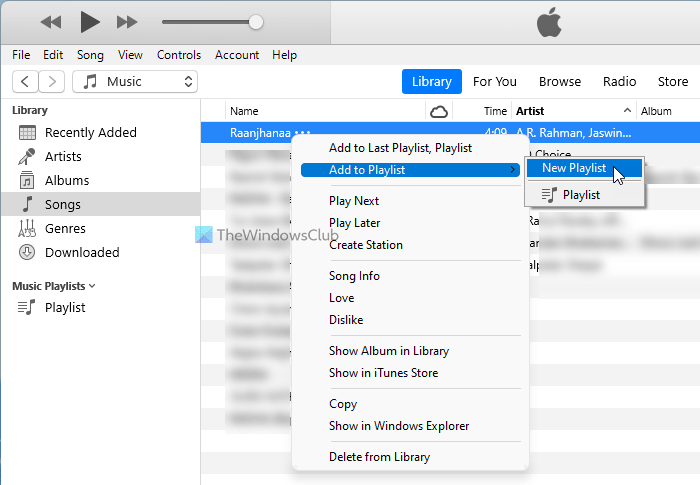Switch to the For You tab
The image size is (700, 485).
pos(495,82)
